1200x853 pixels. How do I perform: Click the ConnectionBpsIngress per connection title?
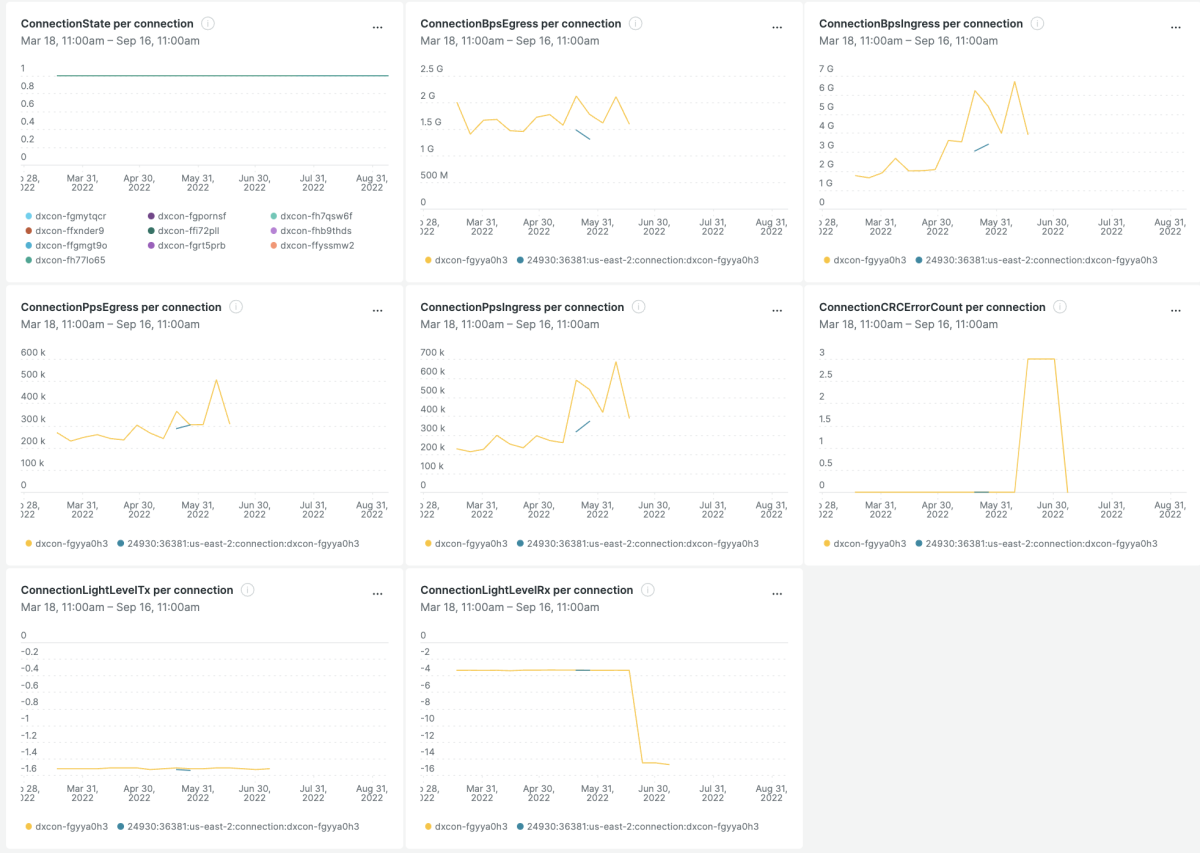click(920, 23)
